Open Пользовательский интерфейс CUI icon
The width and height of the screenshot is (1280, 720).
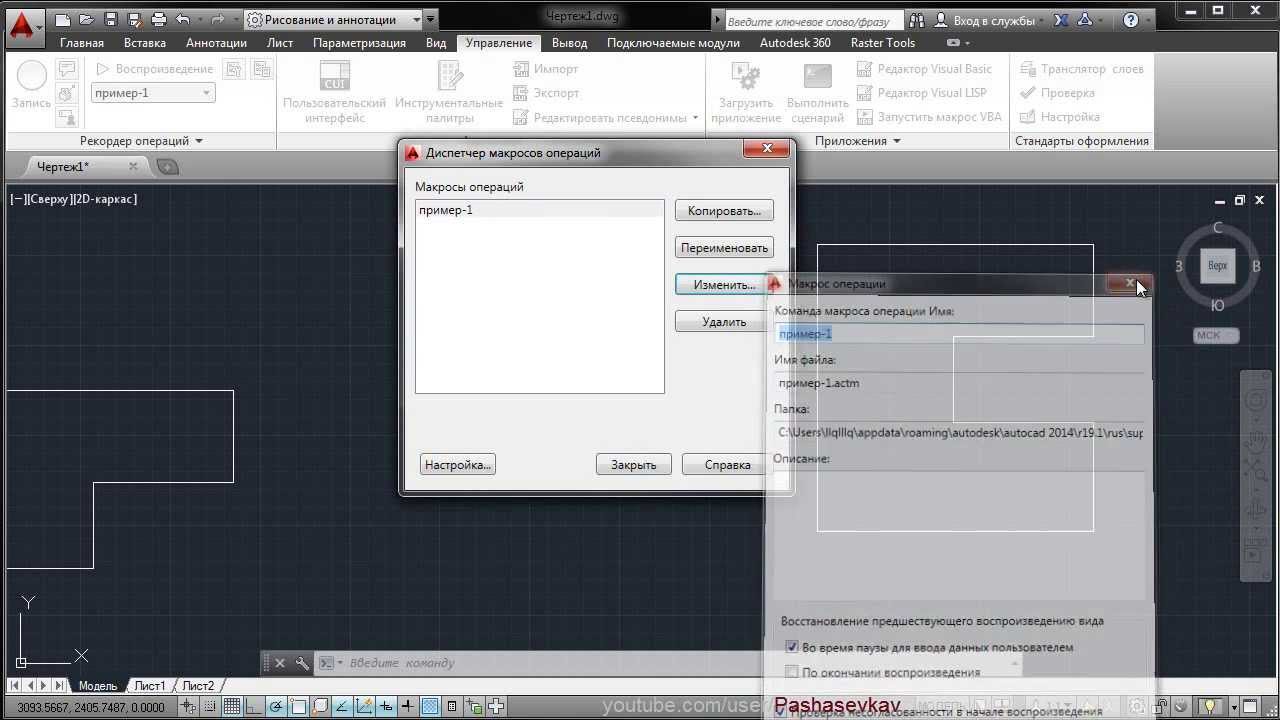(334, 77)
